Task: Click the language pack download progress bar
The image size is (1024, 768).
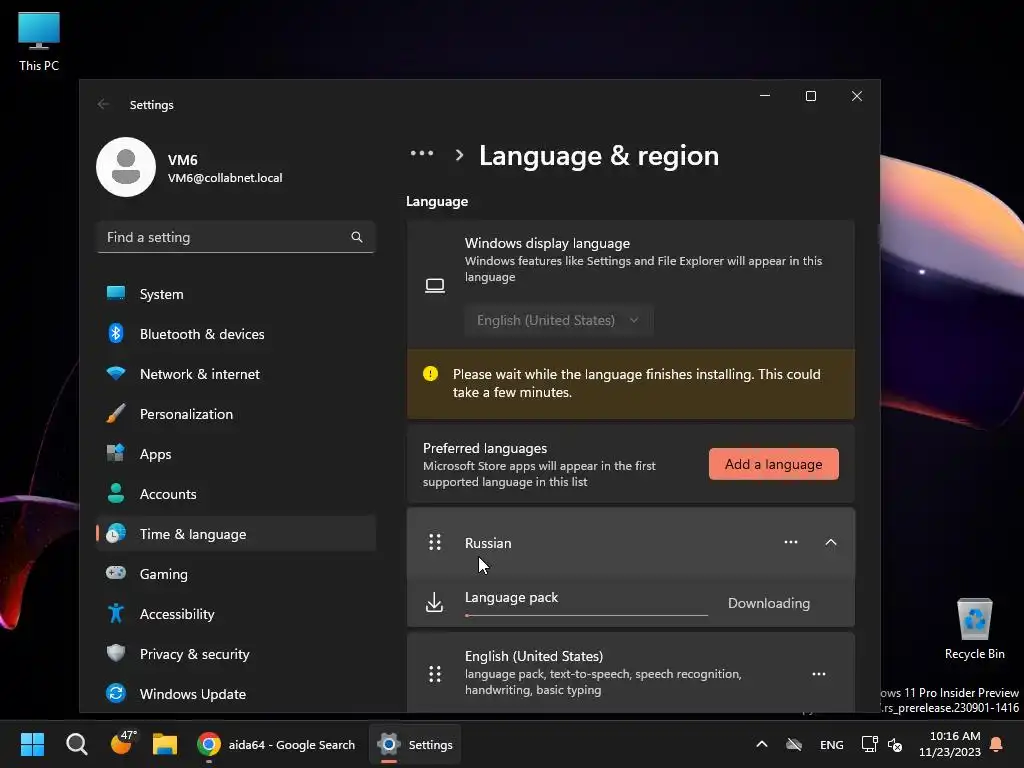Action: [x=586, y=615]
